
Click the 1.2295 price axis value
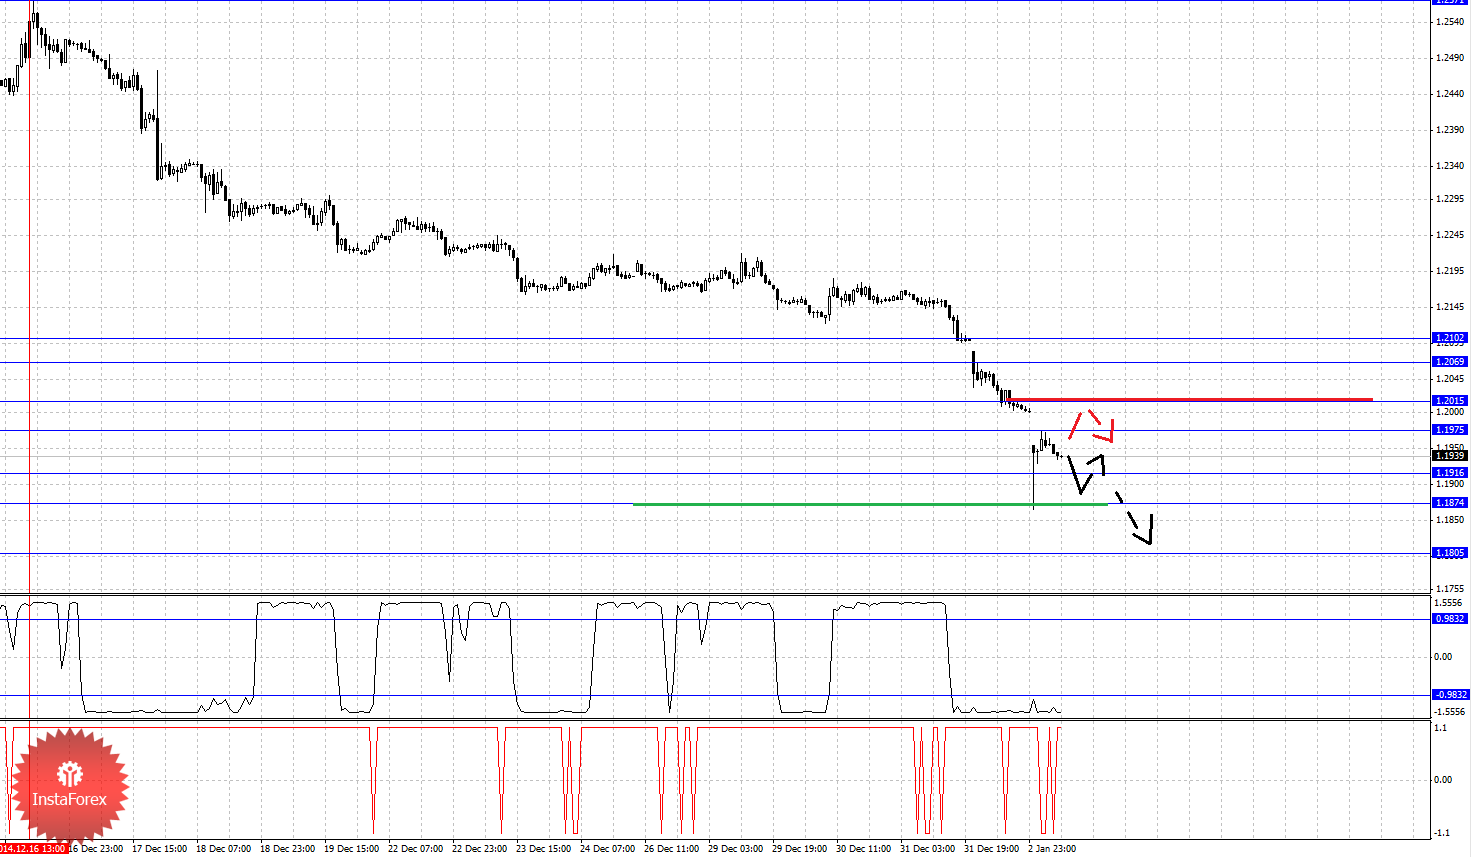click(x=1450, y=199)
